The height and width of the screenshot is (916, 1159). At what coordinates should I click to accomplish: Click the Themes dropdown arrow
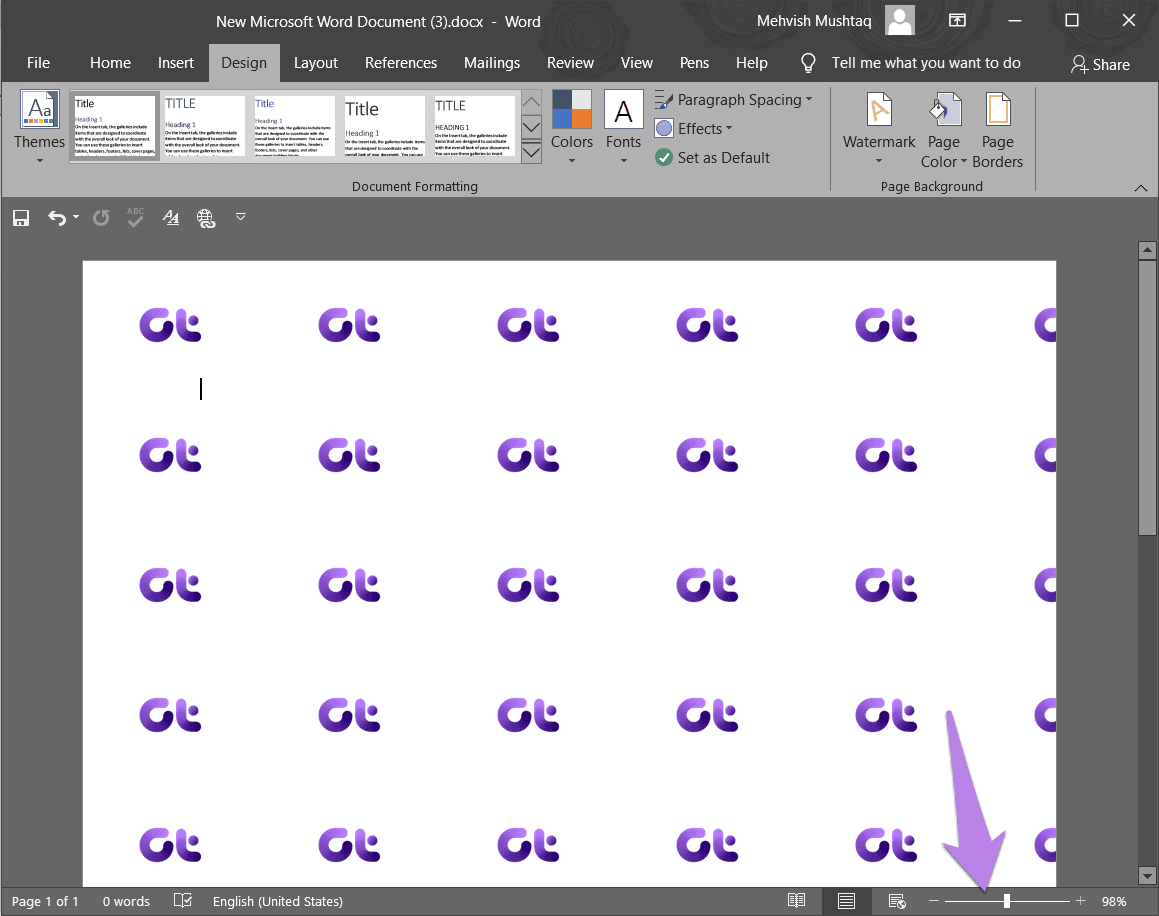pos(39,160)
